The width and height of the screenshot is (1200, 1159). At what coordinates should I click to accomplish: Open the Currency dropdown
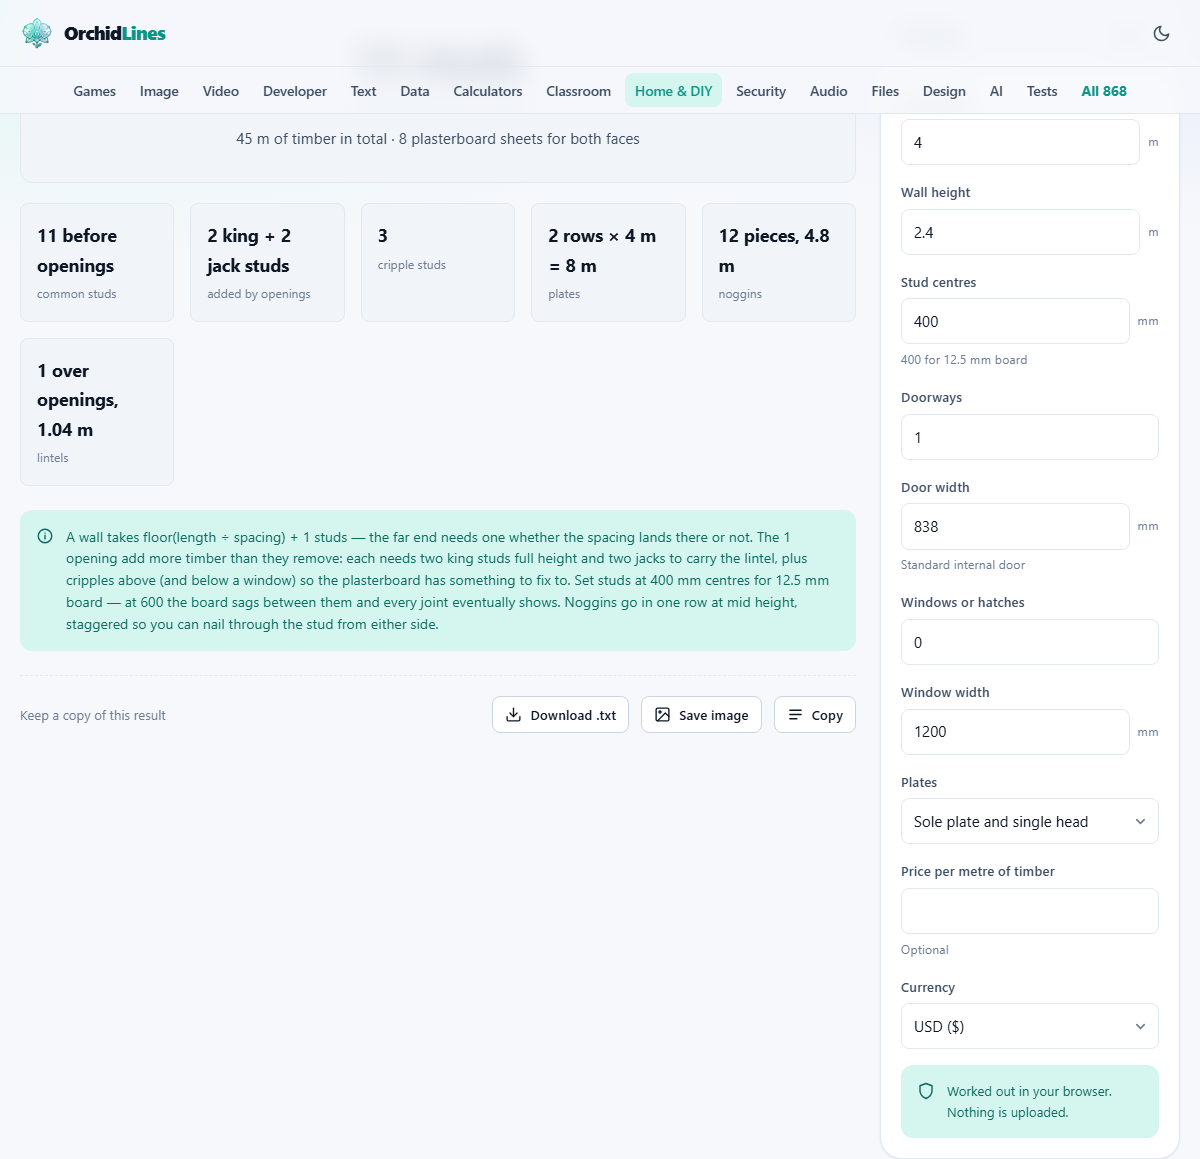(1029, 1026)
